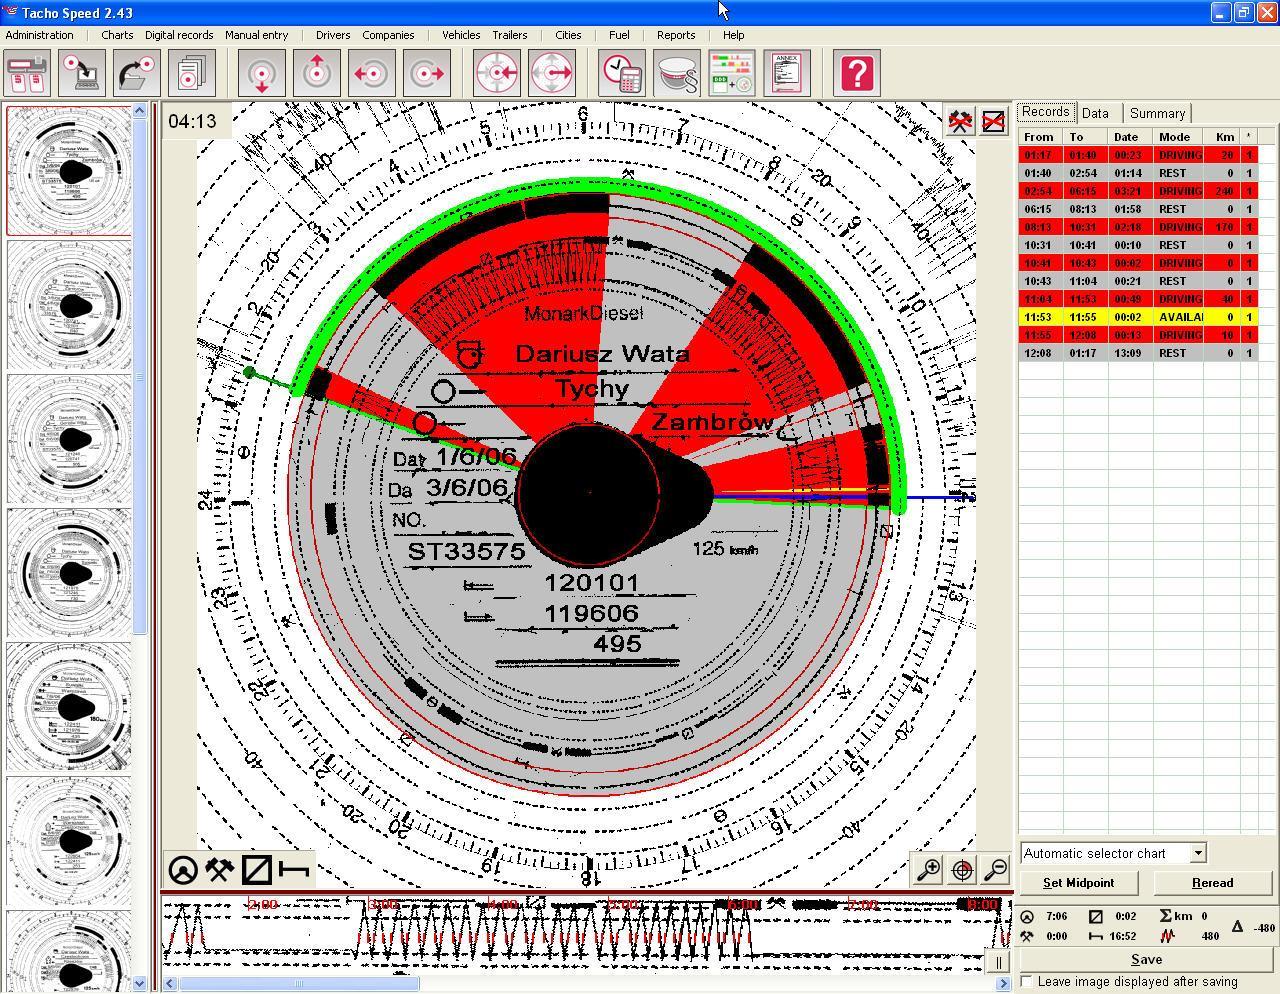Zoom out on the chart with magnifier minus
1280x994 pixels.
[x=995, y=869]
